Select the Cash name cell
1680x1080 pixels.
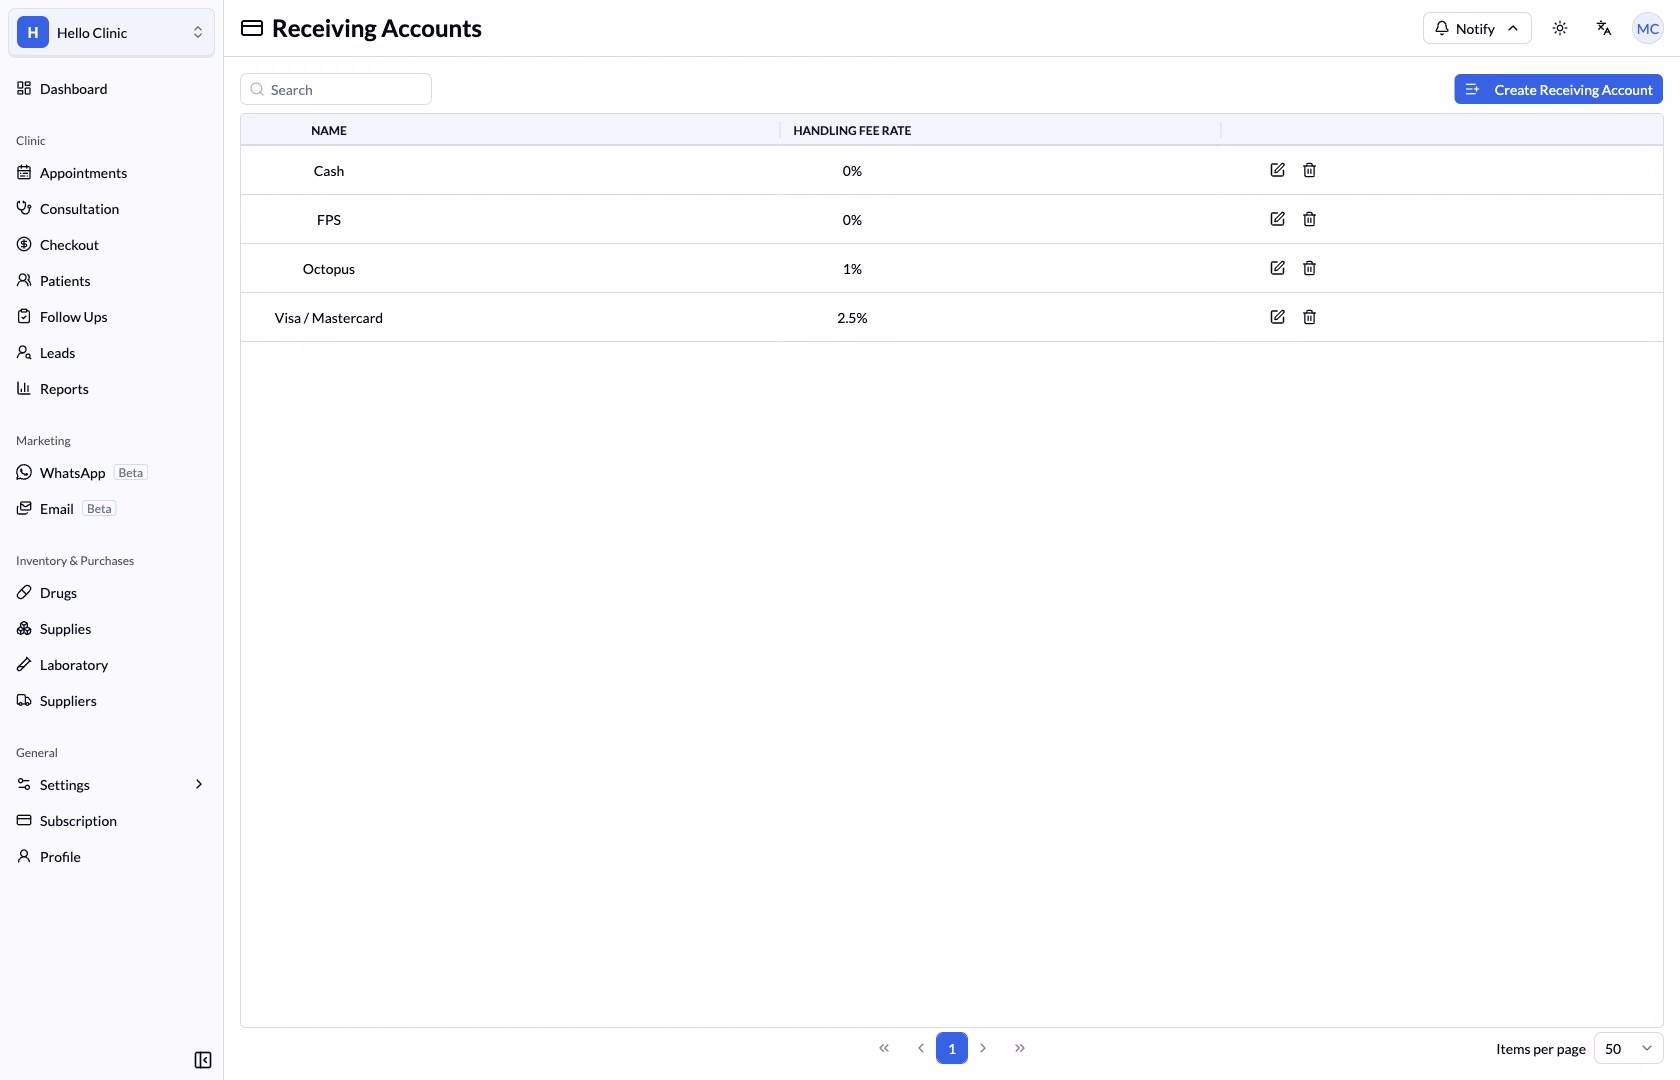[x=329, y=171]
